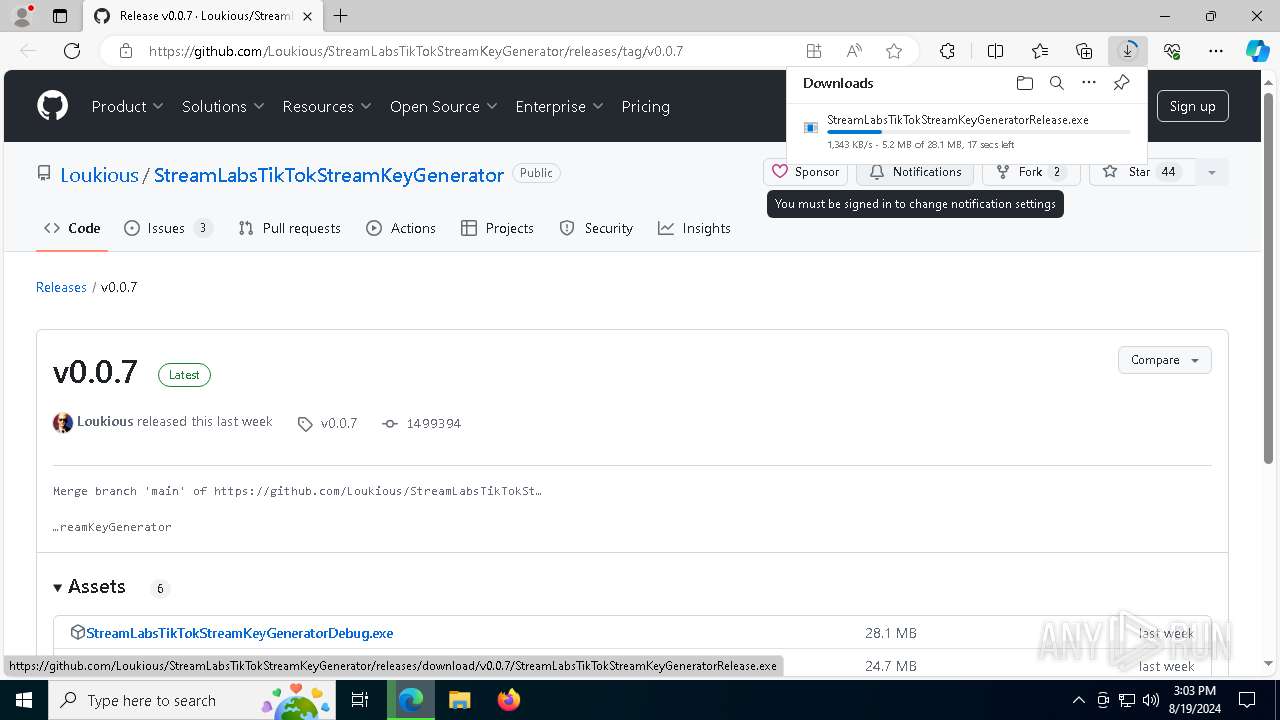This screenshot has height=720, width=1280.
Task: Go to Releases breadcrumb link
Action: (x=61, y=287)
